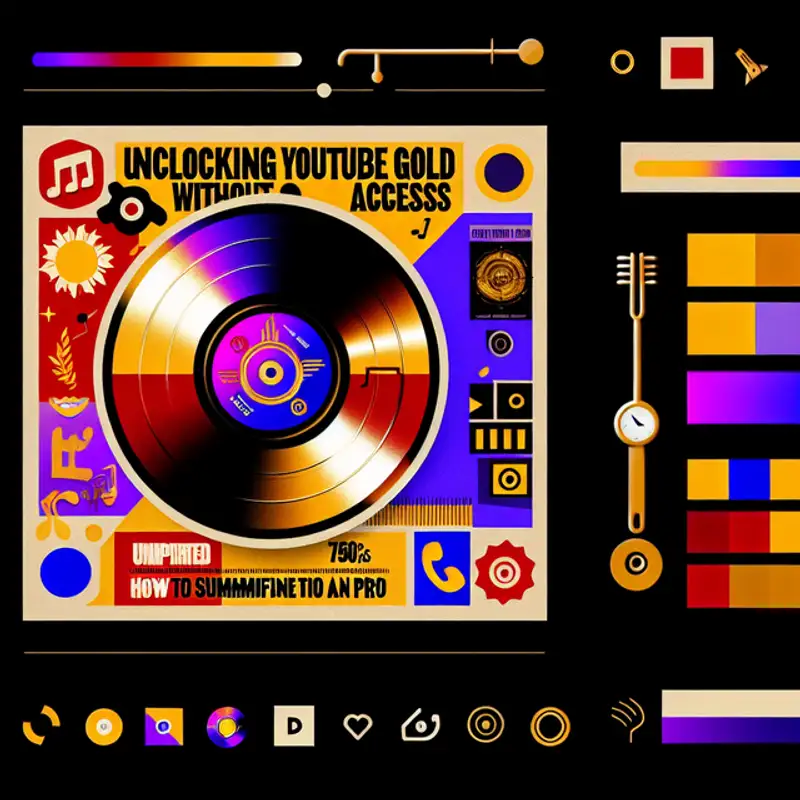Click the black tile with a gold ring
This screenshot has width=800, height=800.
click(x=515, y=401)
